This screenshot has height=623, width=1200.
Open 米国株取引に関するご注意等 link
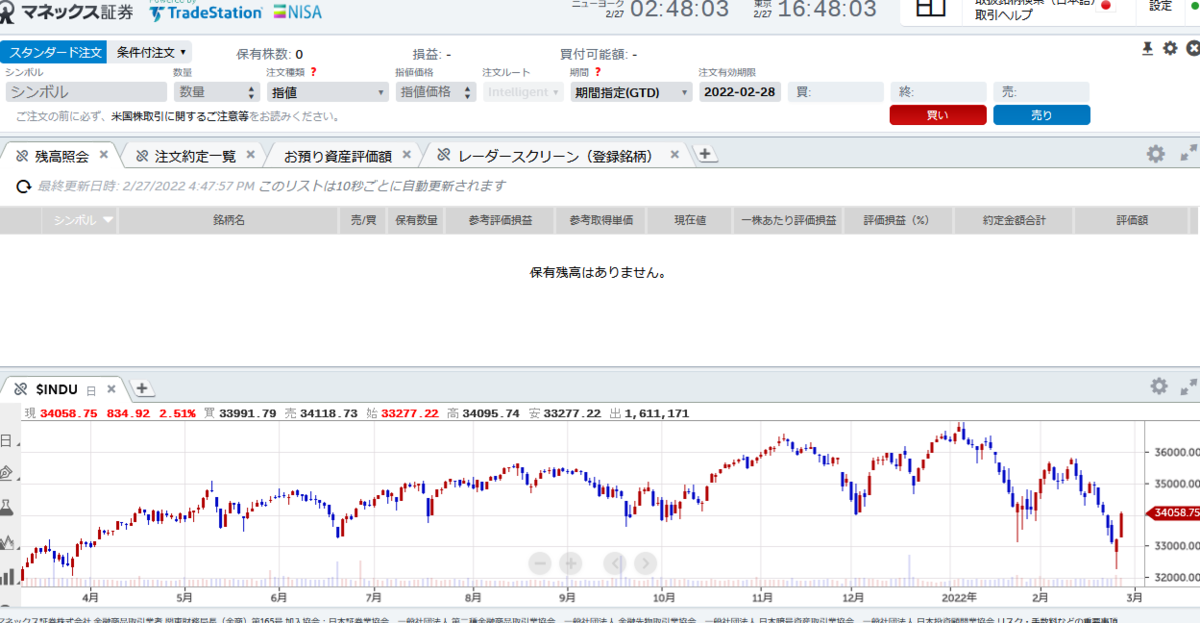pos(179,117)
